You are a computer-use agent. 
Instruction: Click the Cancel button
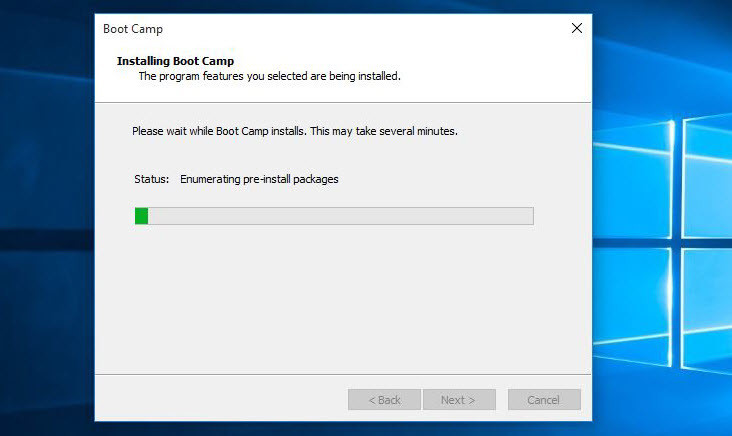tap(544, 400)
